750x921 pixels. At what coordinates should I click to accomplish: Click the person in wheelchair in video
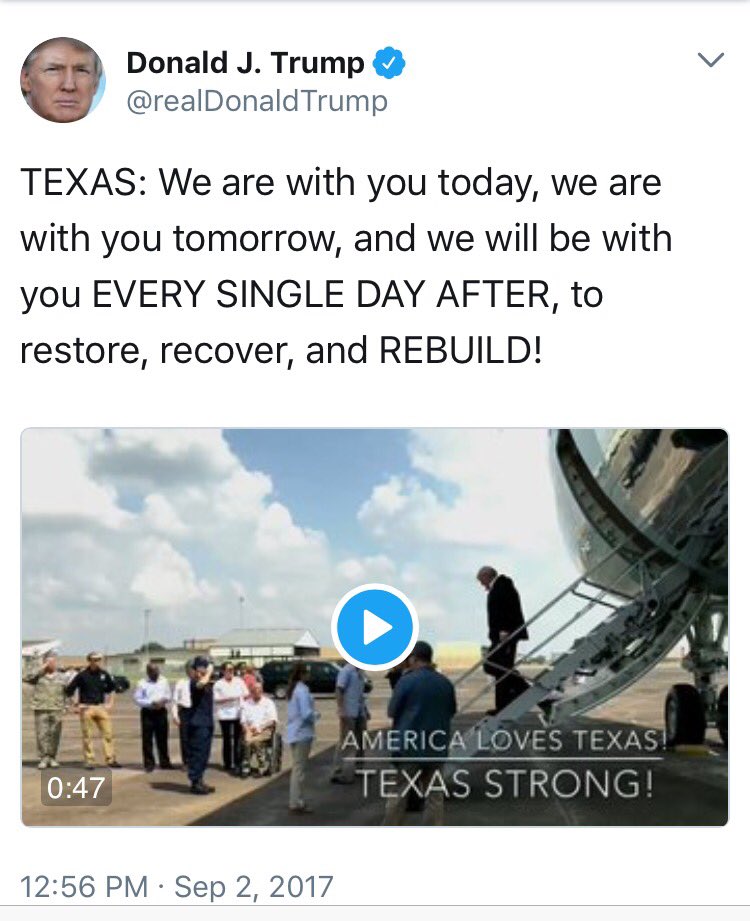click(258, 728)
